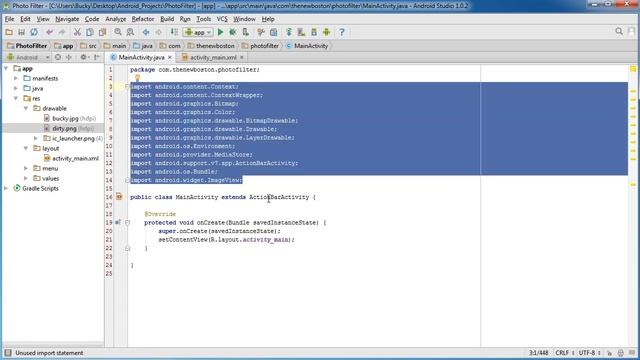Click the Help question mark icon

[x=342, y=32]
